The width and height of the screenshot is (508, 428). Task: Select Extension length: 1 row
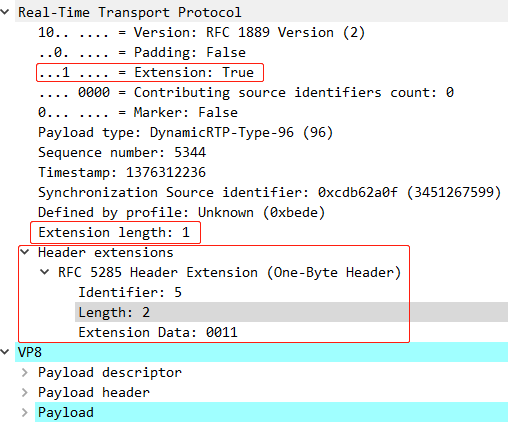click(x=114, y=232)
